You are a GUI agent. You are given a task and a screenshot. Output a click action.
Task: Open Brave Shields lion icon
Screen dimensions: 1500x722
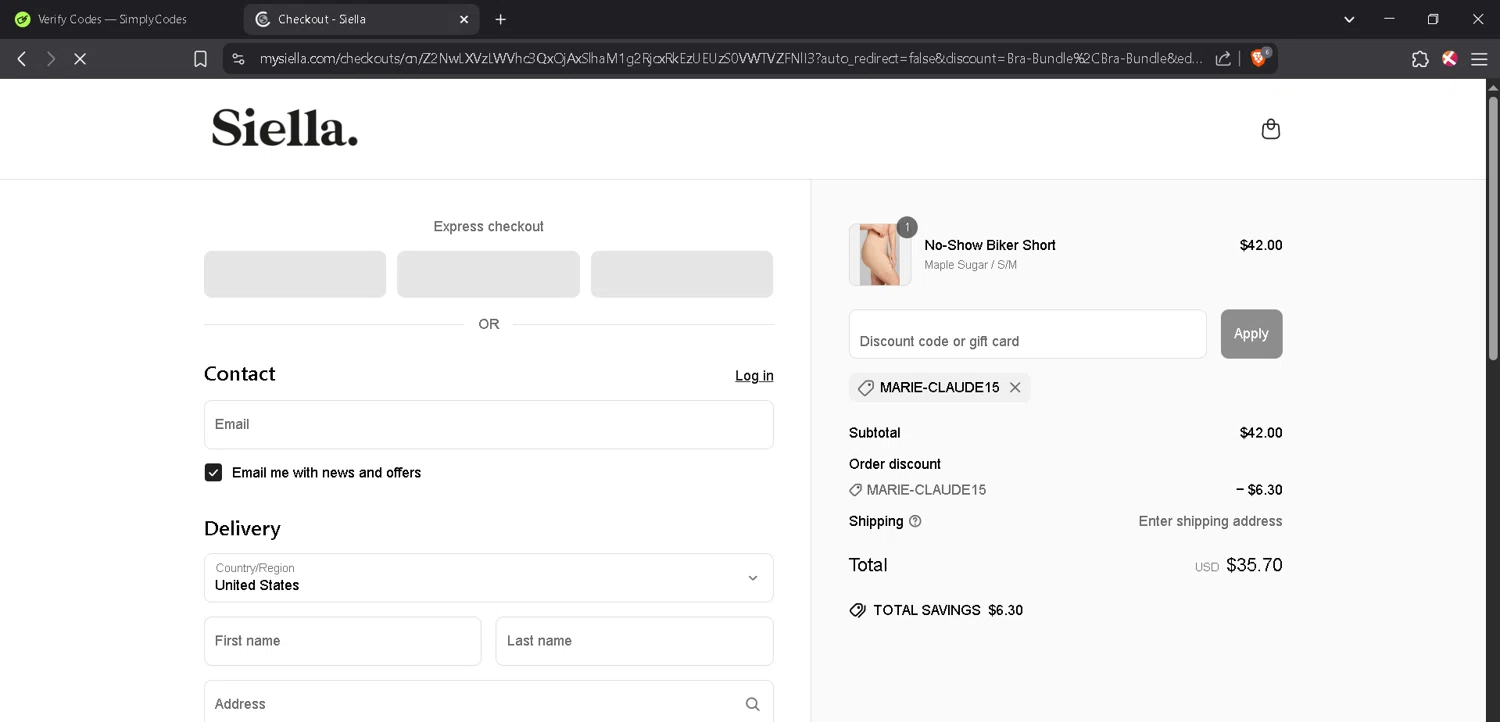[x=1259, y=58]
